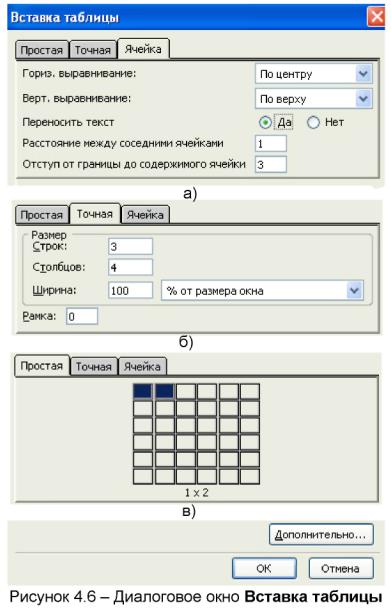Select the bottom-right cell of table grid
Viewport: 391px width, 610px height.
pyautogui.click(x=250, y=477)
